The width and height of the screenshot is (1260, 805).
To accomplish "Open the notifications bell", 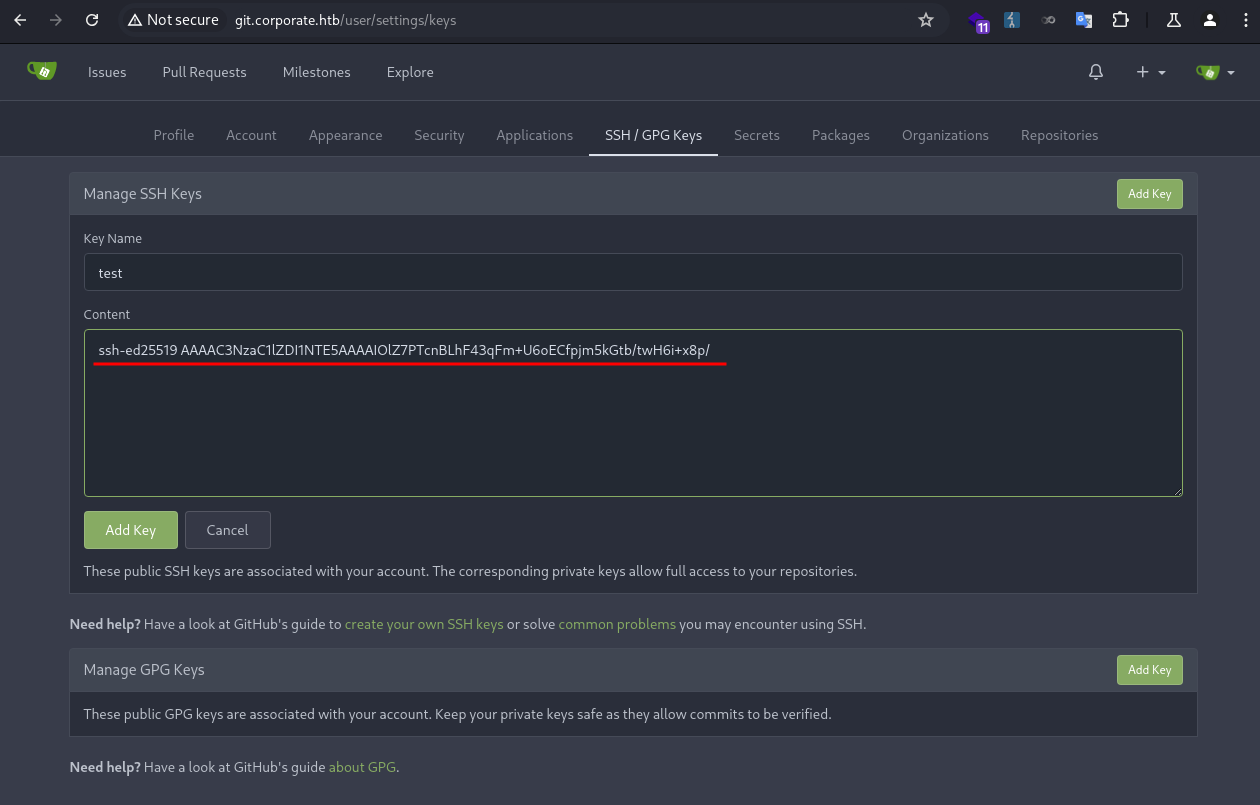I will (x=1096, y=72).
